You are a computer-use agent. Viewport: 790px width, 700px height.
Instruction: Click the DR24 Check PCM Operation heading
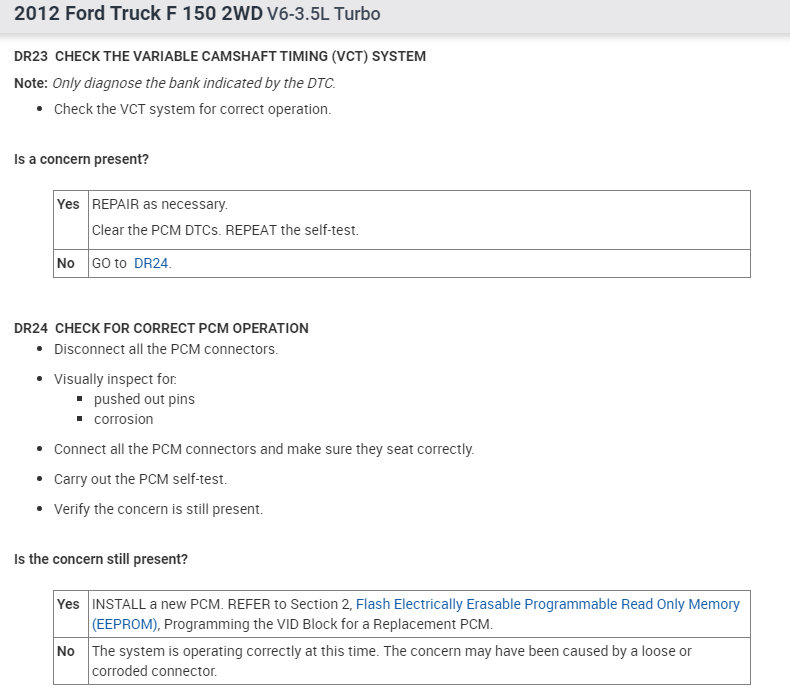(161, 328)
